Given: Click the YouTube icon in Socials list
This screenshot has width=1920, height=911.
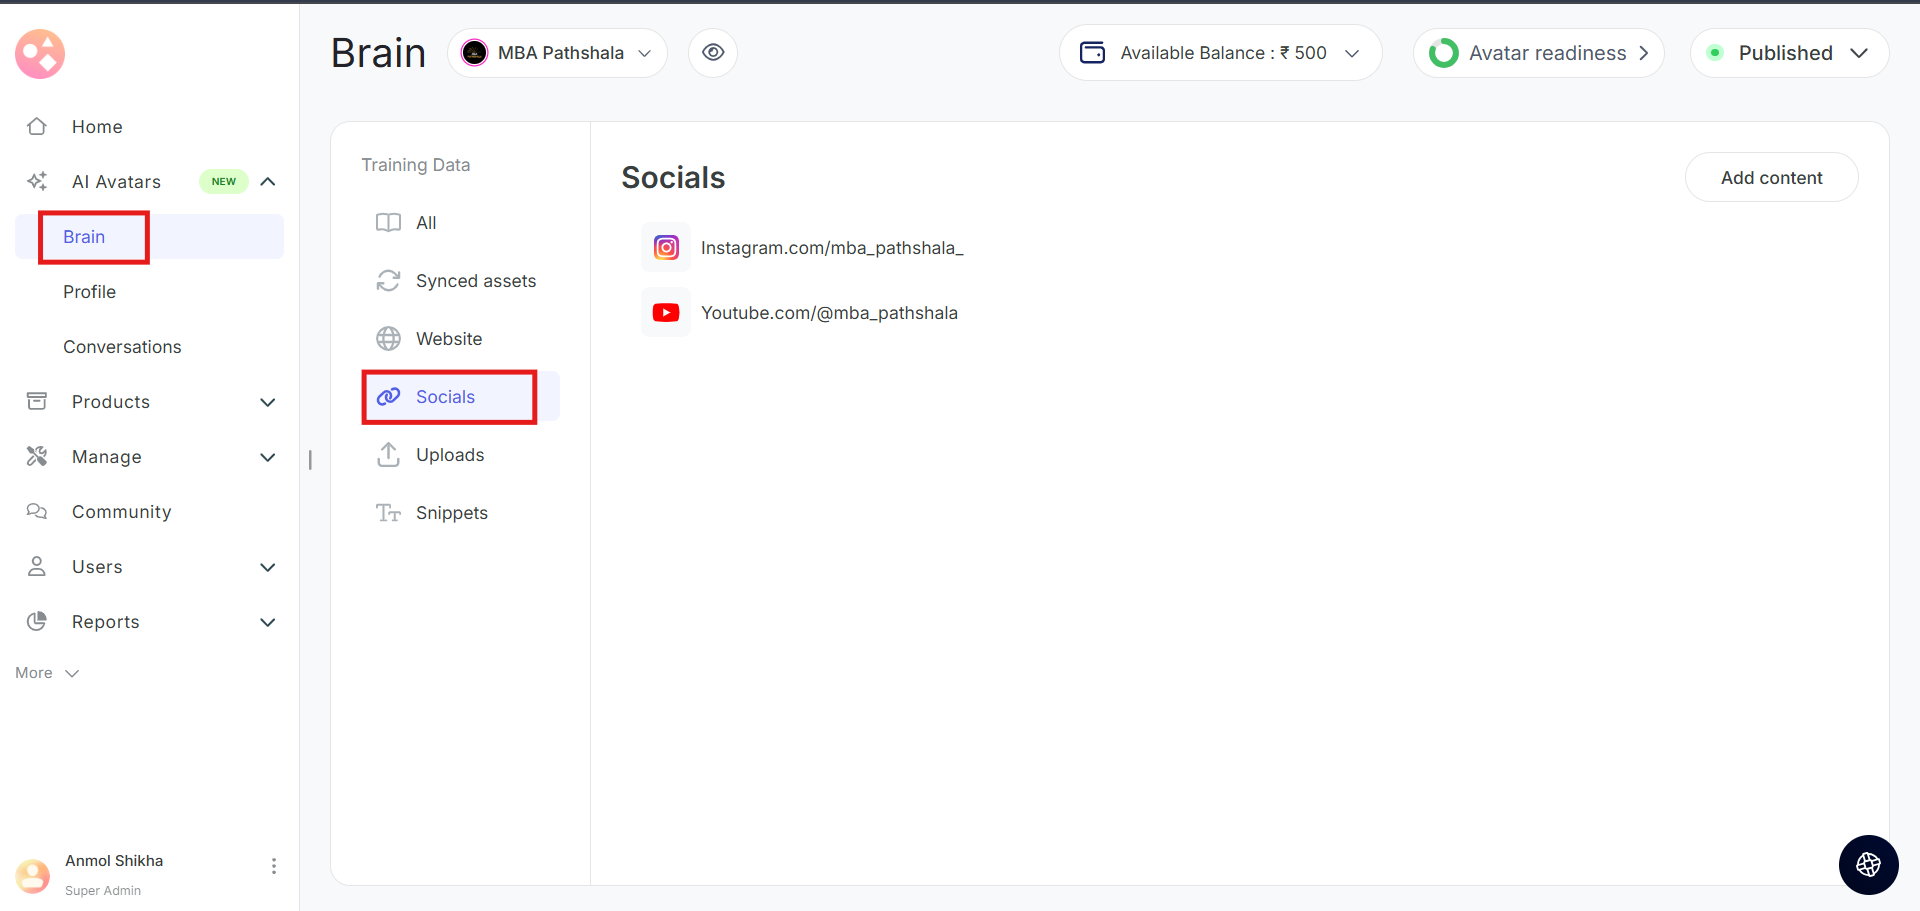Looking at the screenshot, I should (x=666, y=313).
